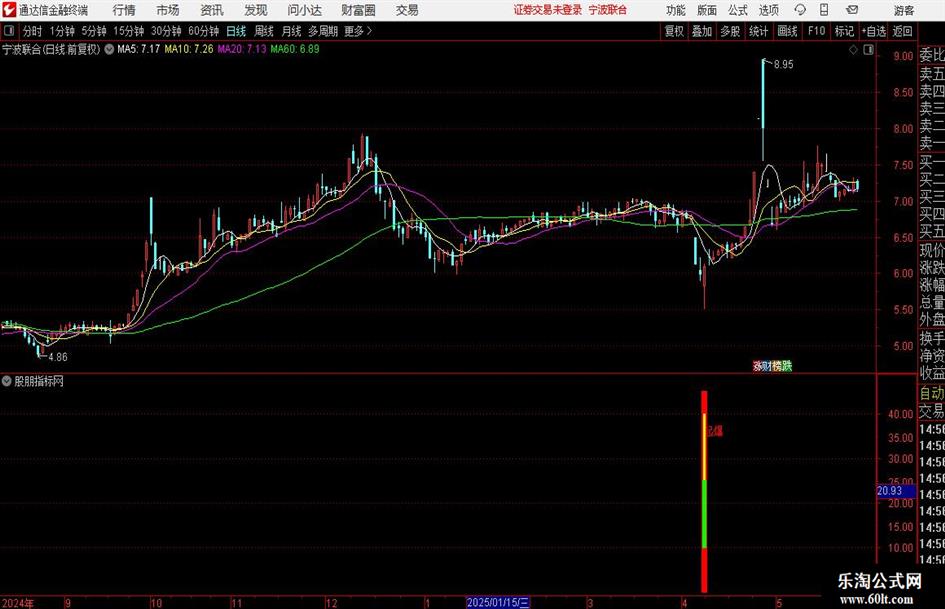This screenshot has height=609, width=945.
Task: Toggle the panel layout icon beside 分时
Action: click(x=10, y=31)
